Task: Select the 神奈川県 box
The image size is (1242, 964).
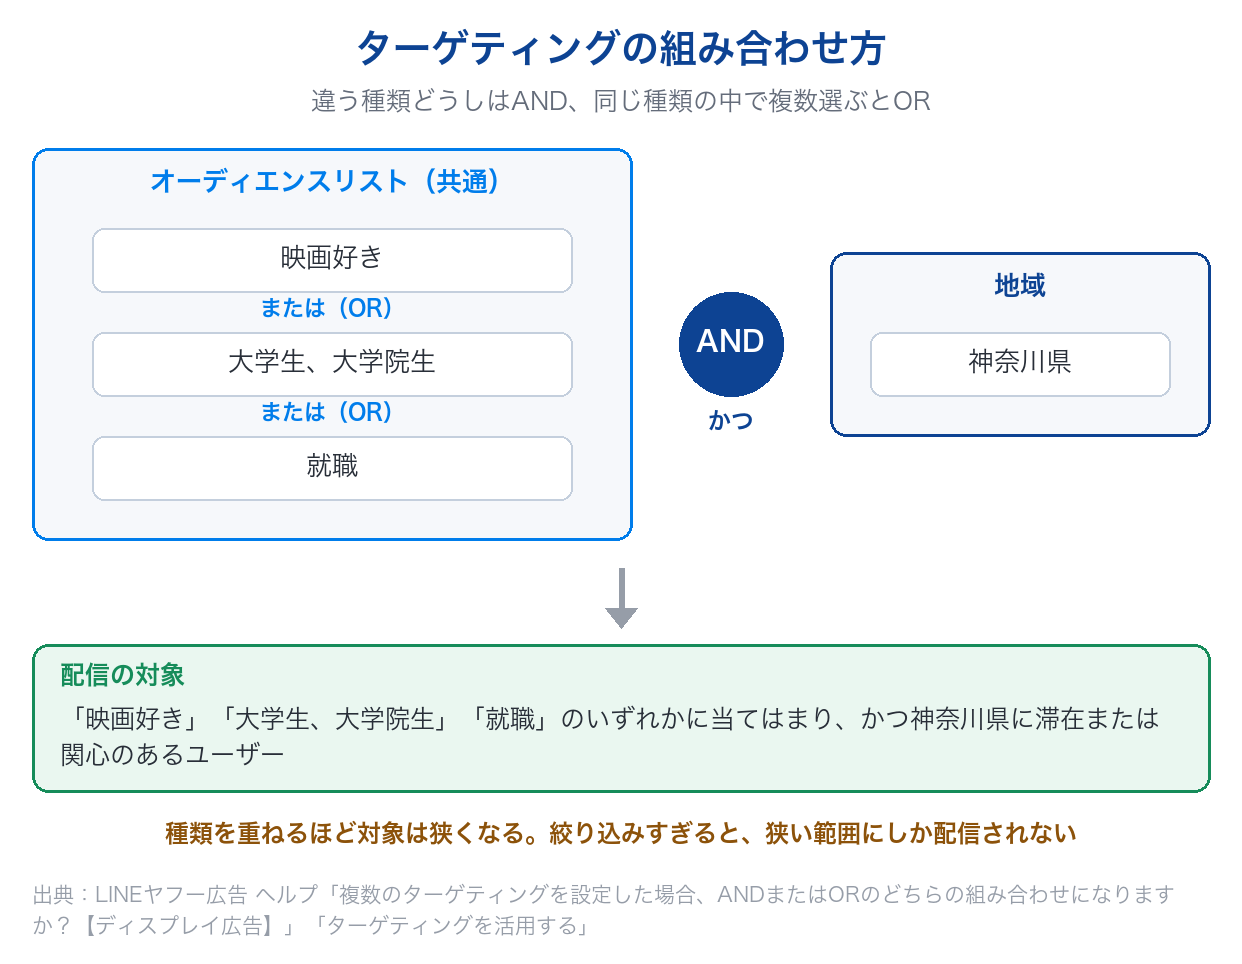Action: (x=1020, y=364)
